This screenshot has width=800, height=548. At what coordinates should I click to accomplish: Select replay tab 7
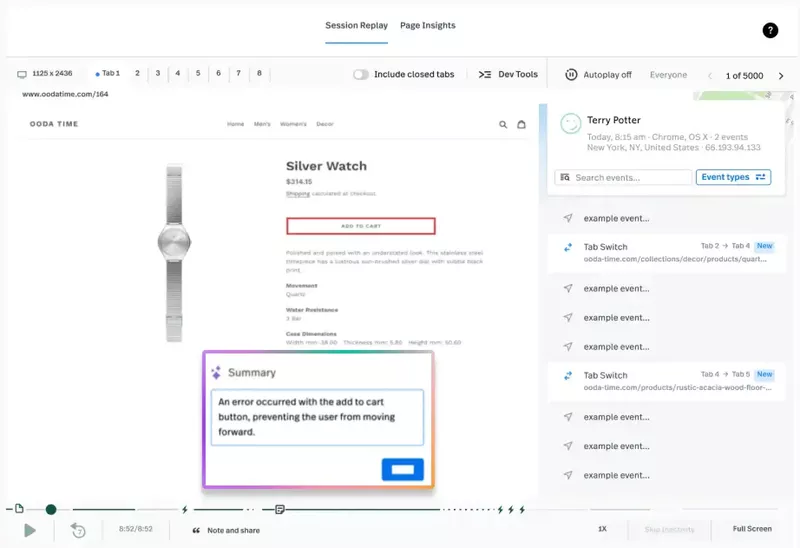tap(238, 73)
